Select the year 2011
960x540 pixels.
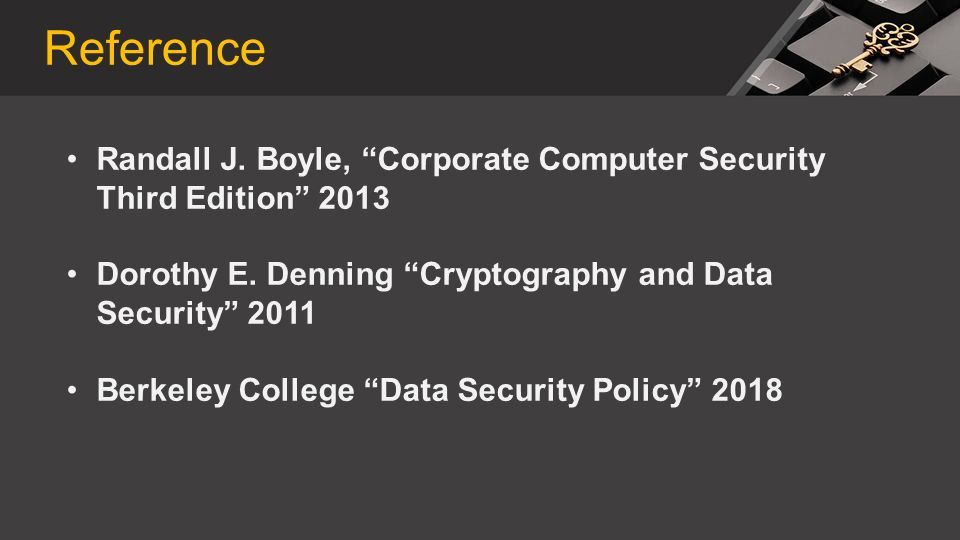[281, 313]
